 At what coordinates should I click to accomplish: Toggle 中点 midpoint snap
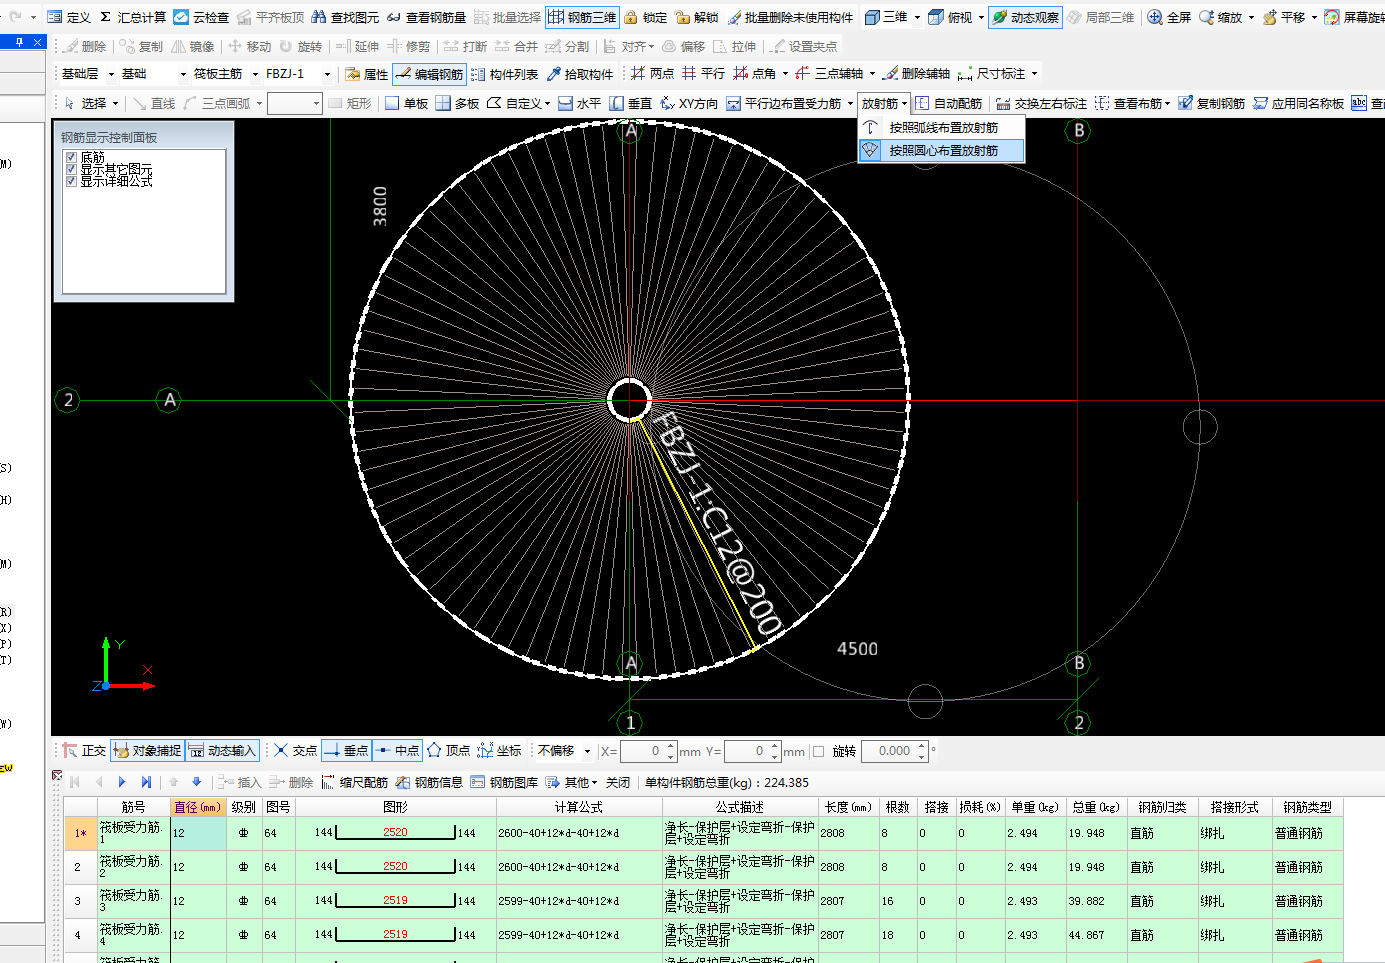point(398,750)
